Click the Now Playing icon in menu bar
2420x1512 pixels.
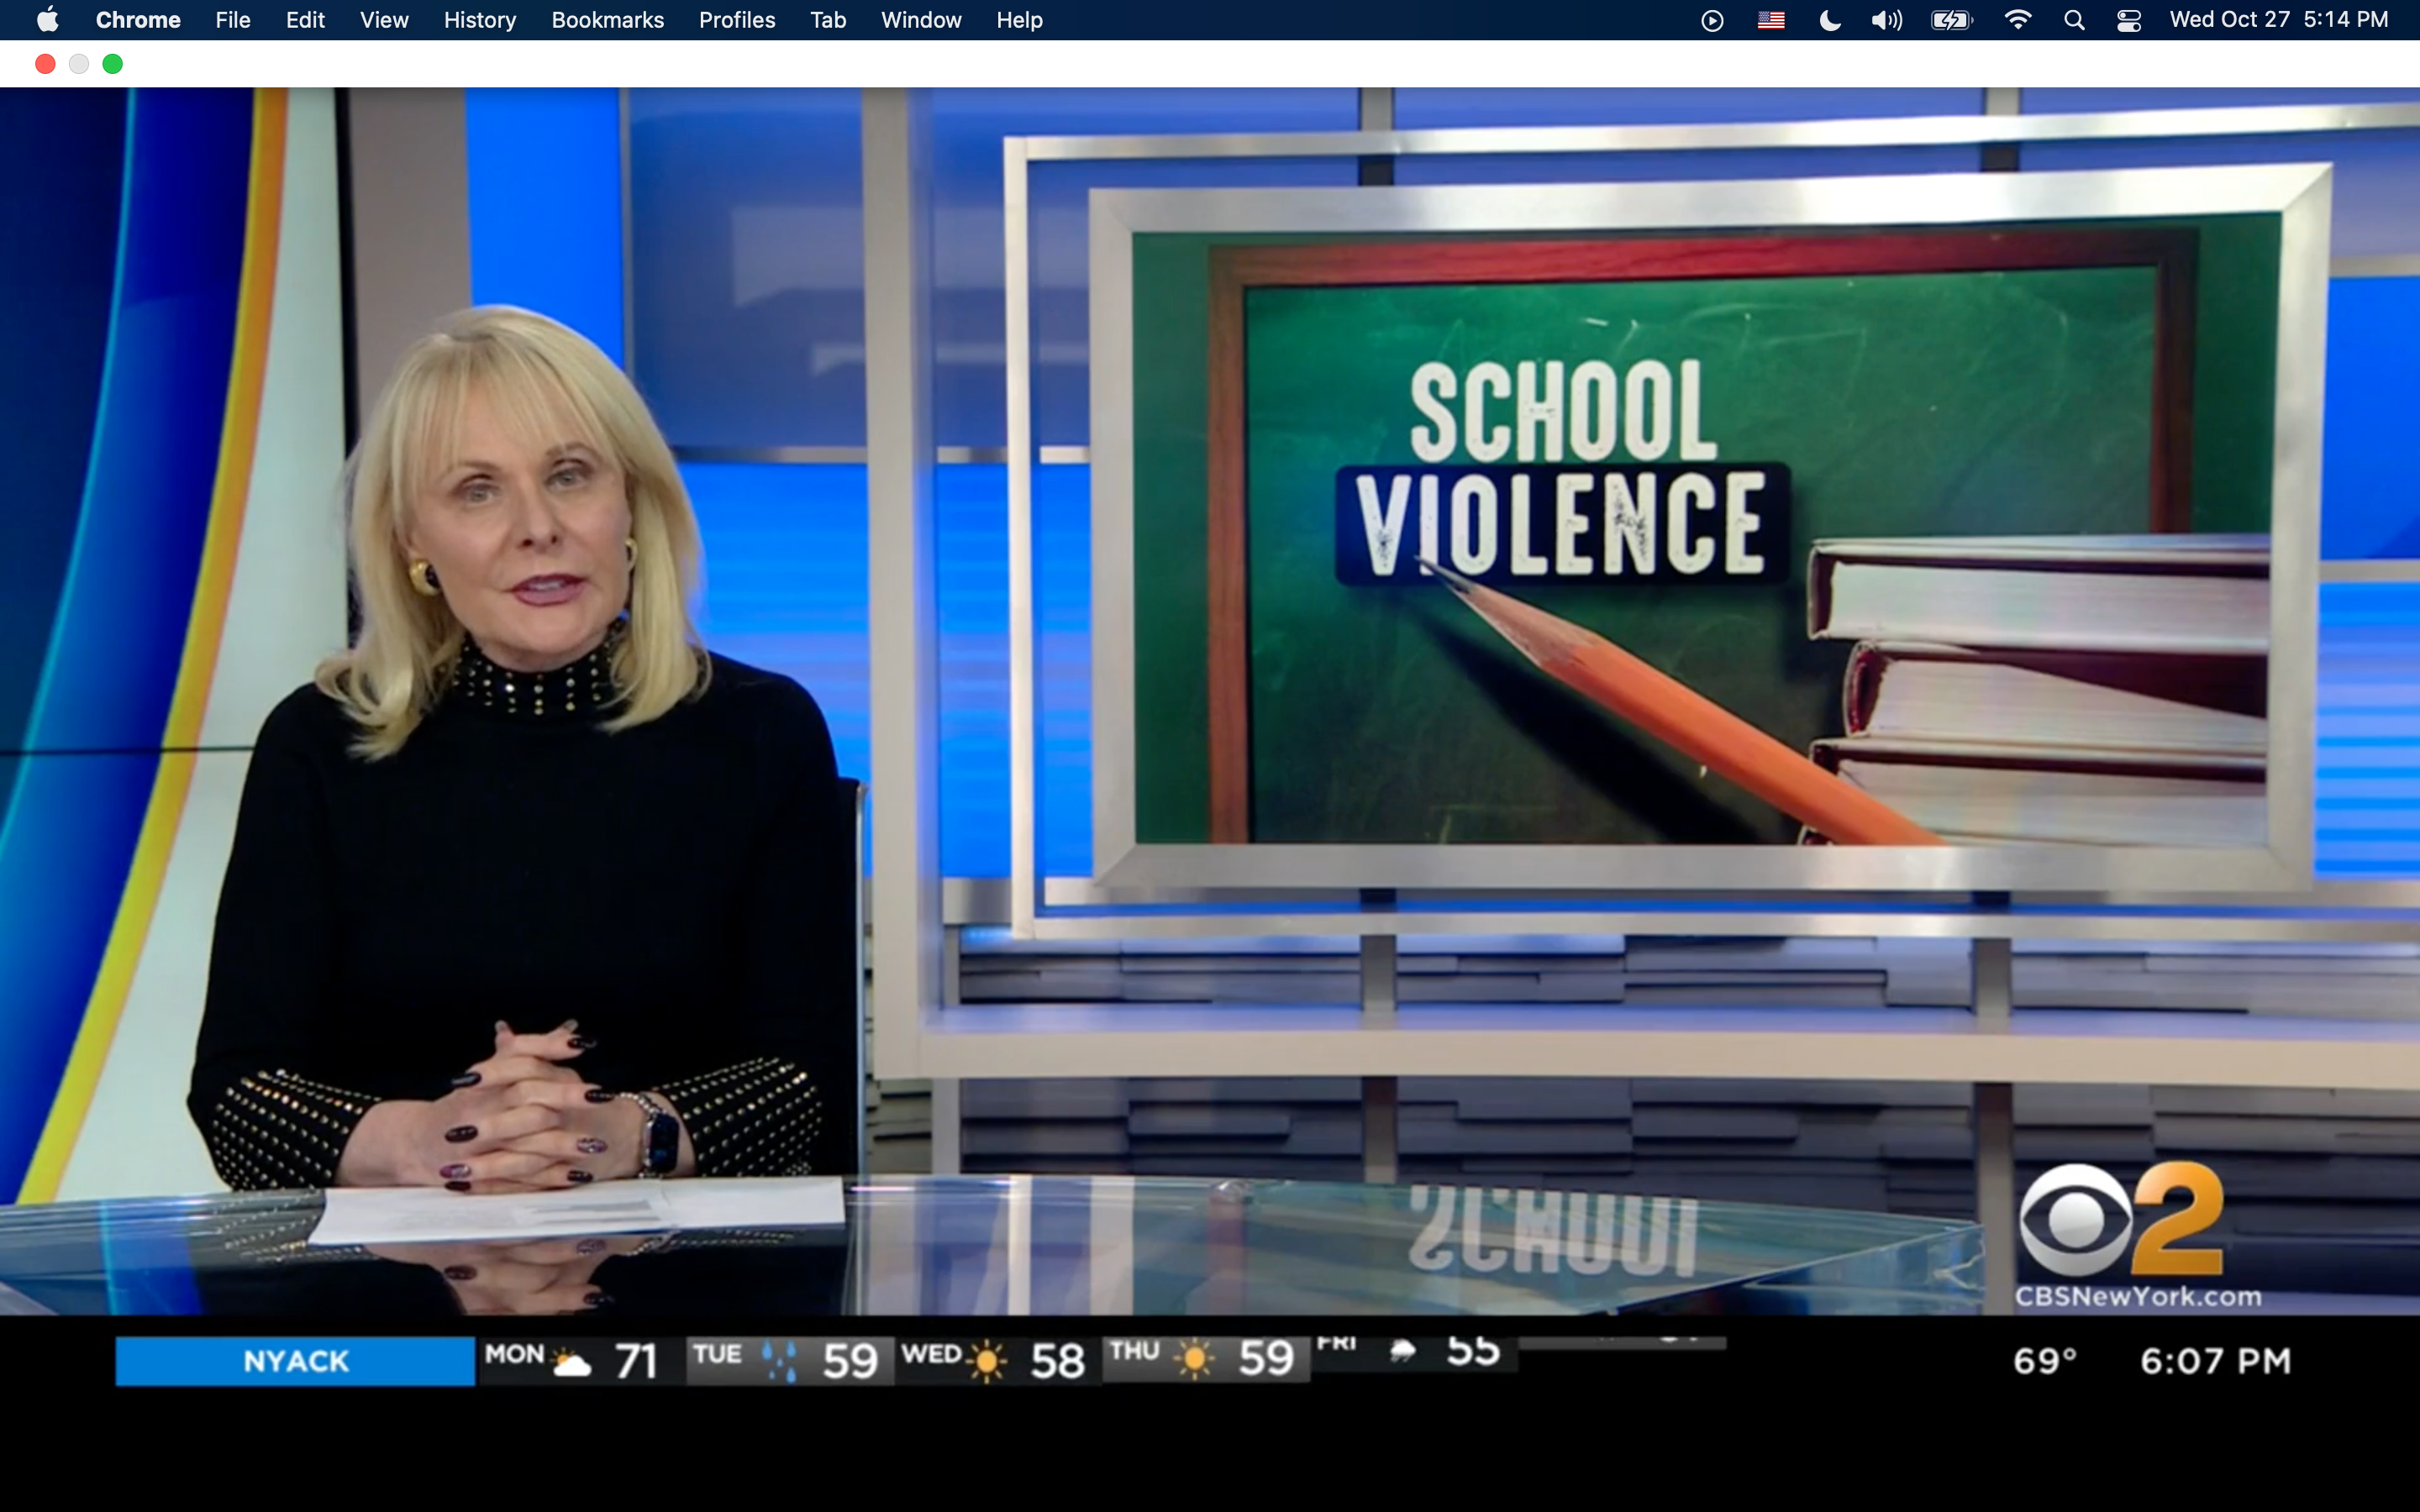click(x=1712, y=20)
